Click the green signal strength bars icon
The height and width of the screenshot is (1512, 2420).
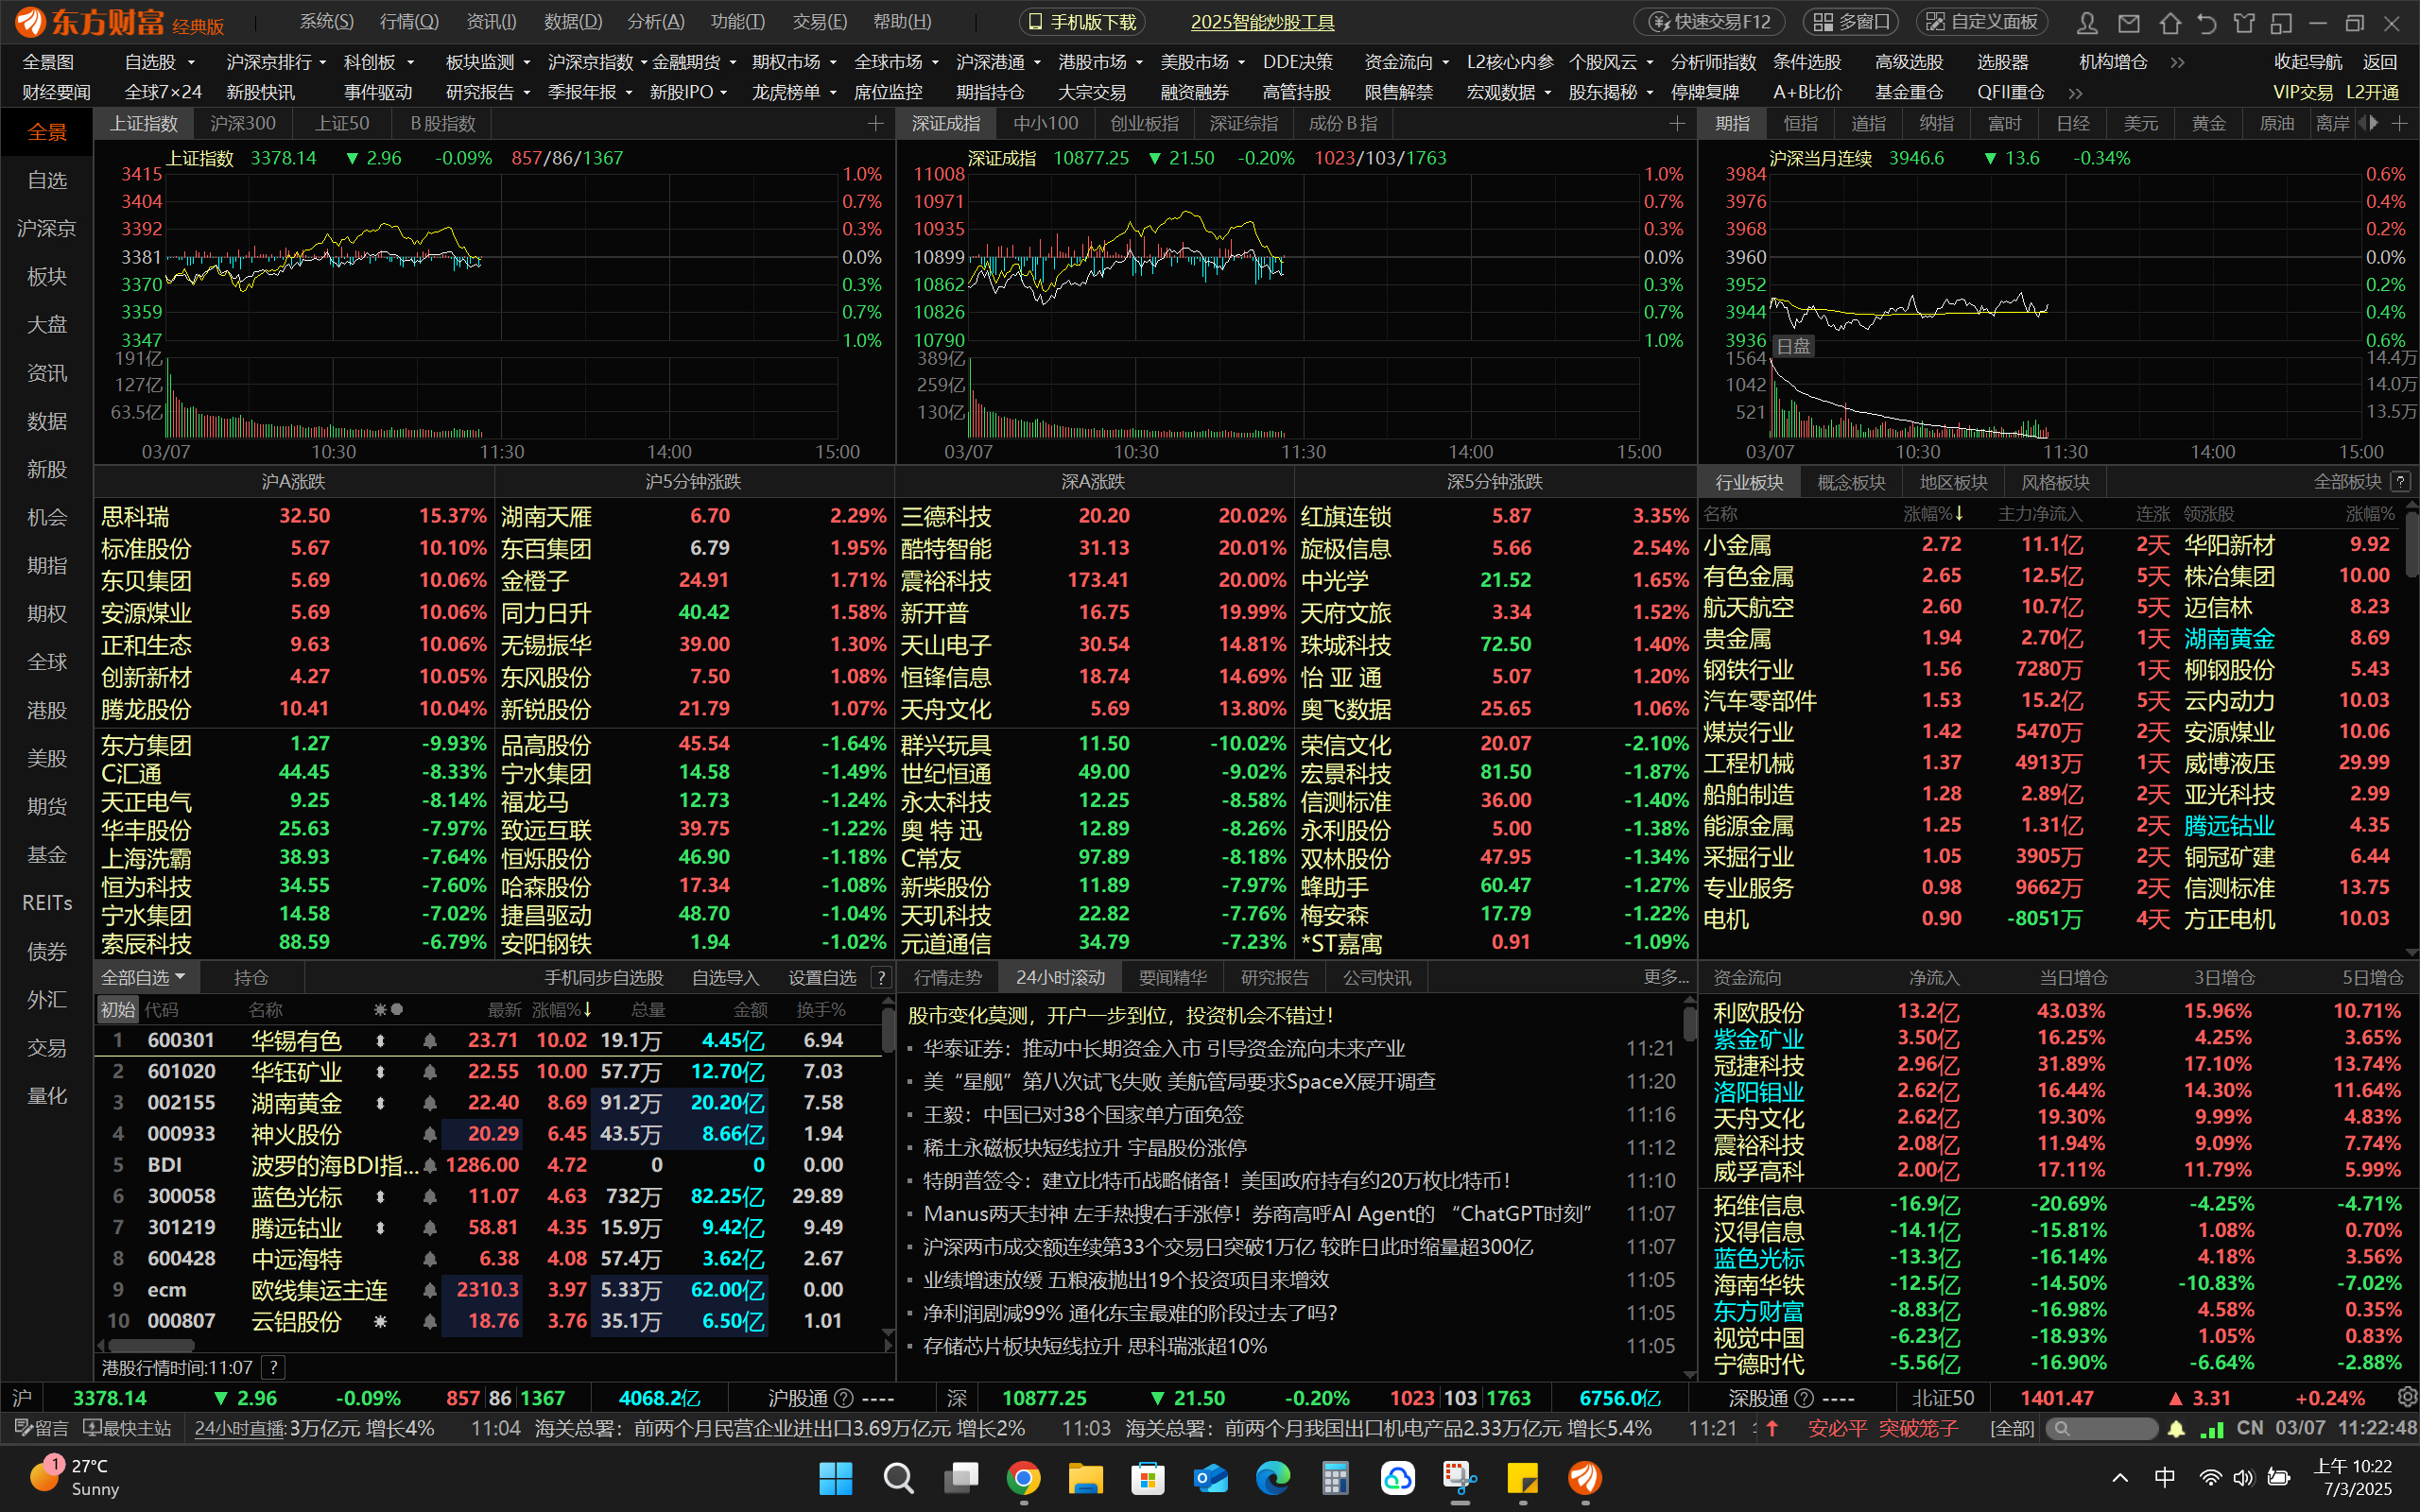pos(2212,1429)
